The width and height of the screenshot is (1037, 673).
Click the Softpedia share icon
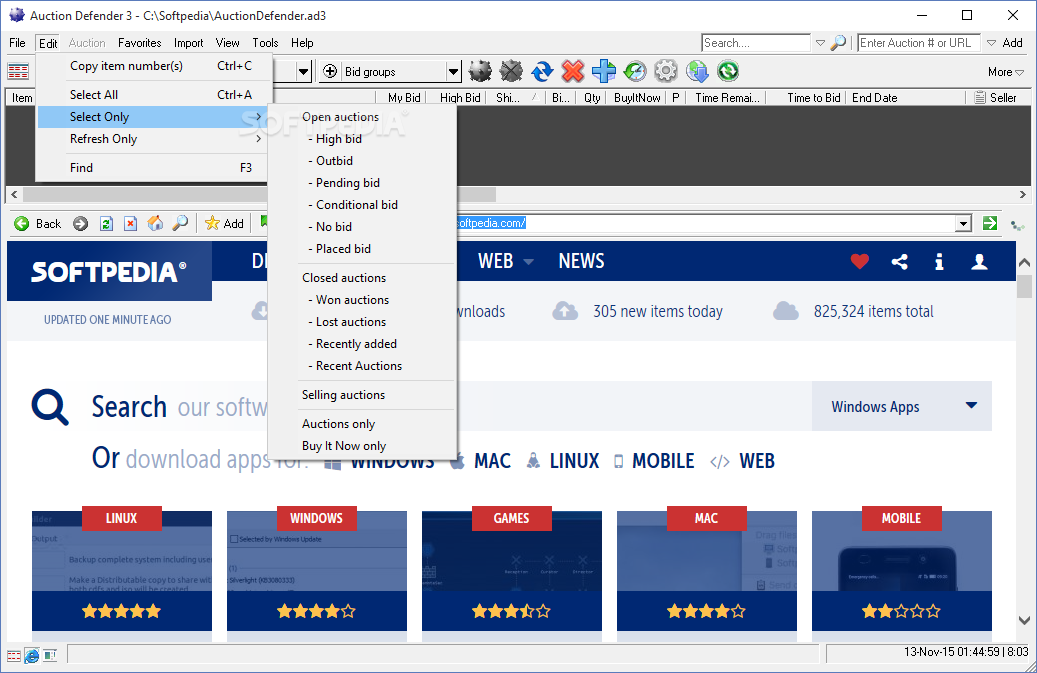point(899,262)
